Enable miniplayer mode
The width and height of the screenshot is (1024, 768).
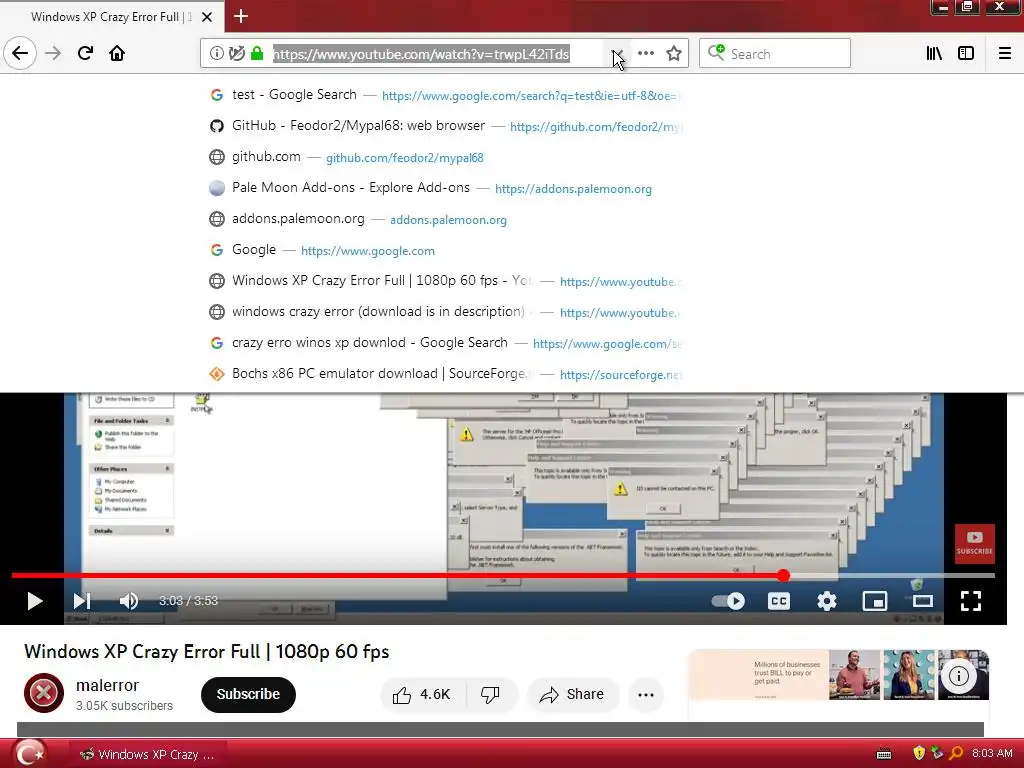[x=874, y=601]
